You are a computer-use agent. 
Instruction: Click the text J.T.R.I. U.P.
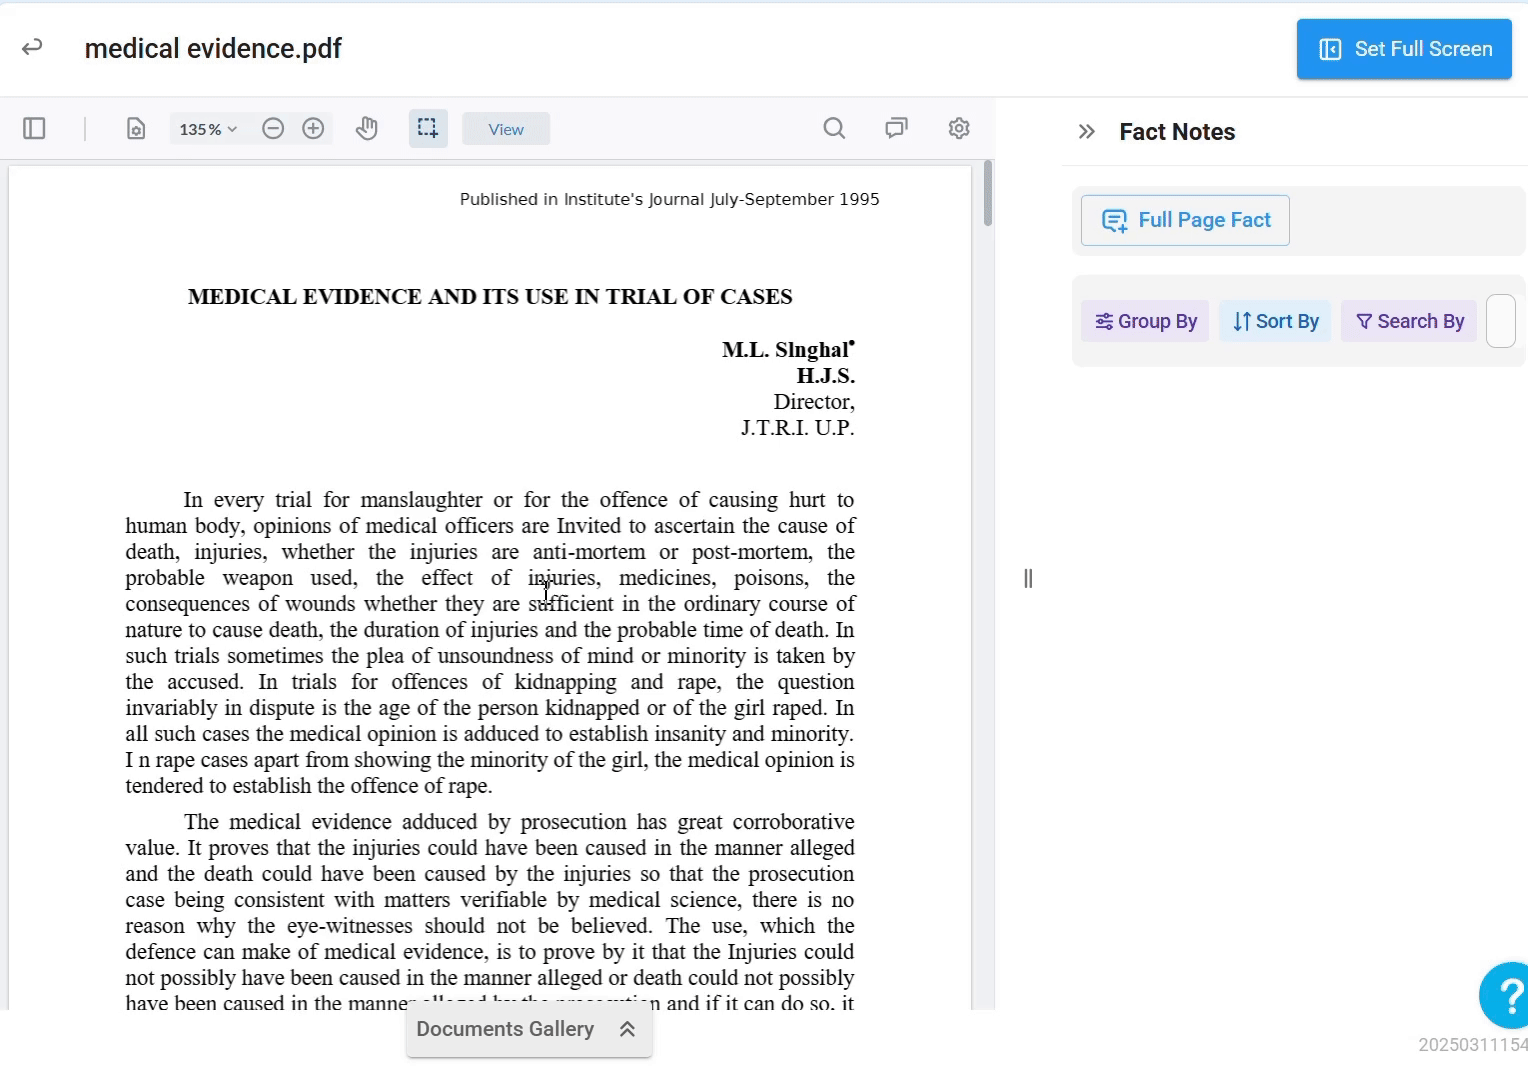[797, 428]
